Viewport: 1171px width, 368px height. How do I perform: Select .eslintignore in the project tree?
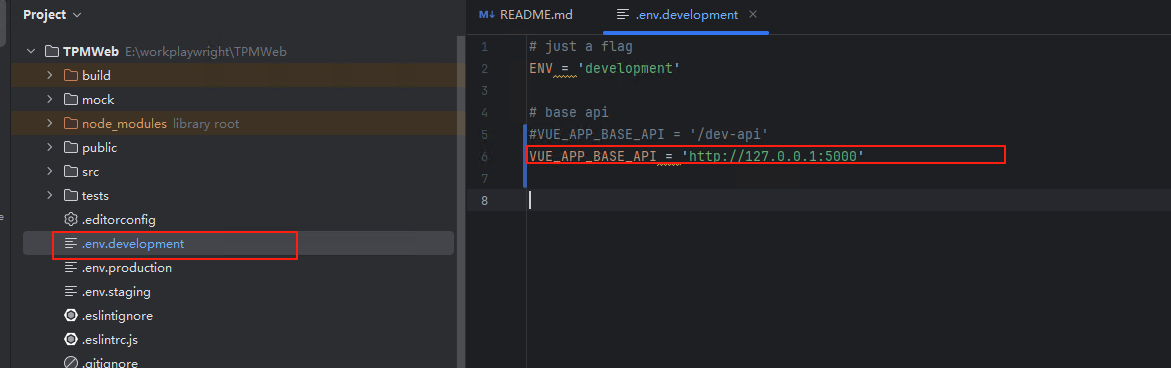pyautogui.click(x=117, y=316)
